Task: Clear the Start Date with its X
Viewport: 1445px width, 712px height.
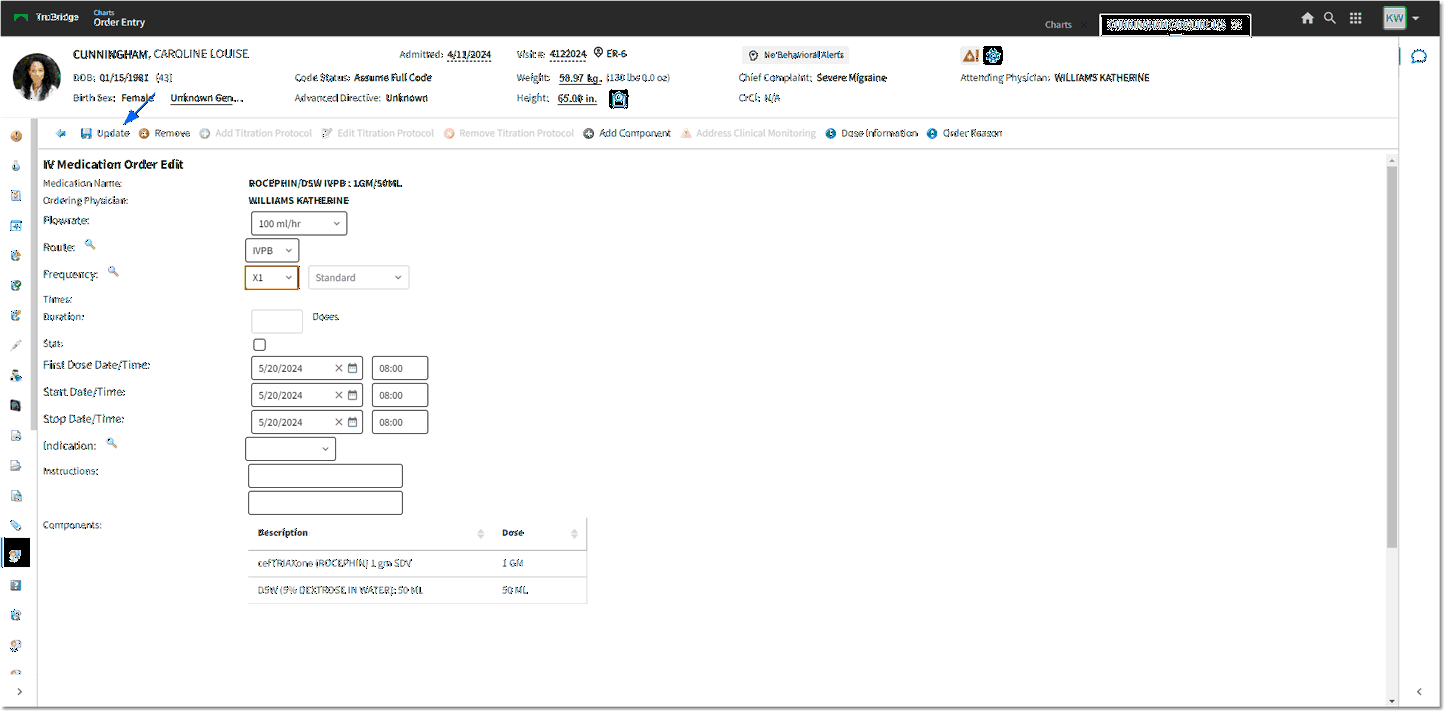Action: tap(339, 395)
